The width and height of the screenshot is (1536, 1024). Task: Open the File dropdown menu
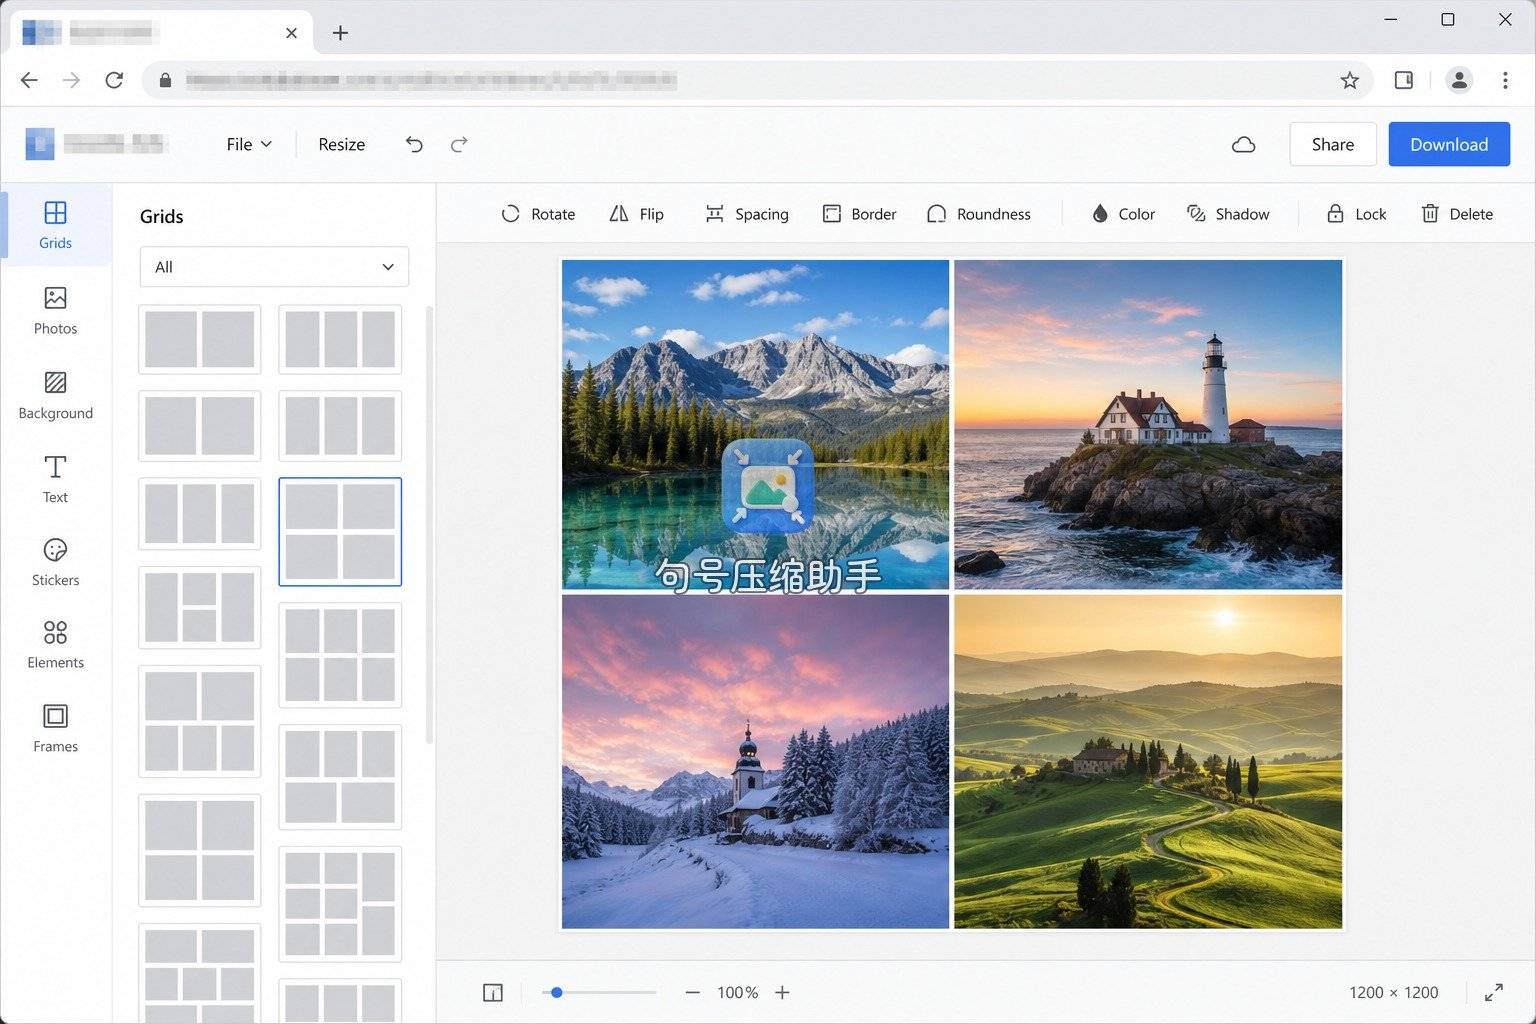click(x=249, y=145)
